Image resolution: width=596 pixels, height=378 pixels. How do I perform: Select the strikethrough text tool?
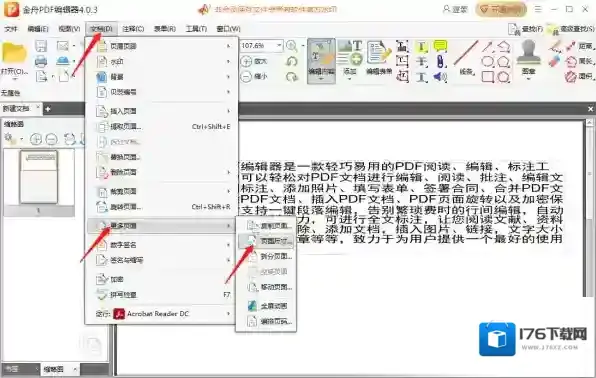(421, 61)
